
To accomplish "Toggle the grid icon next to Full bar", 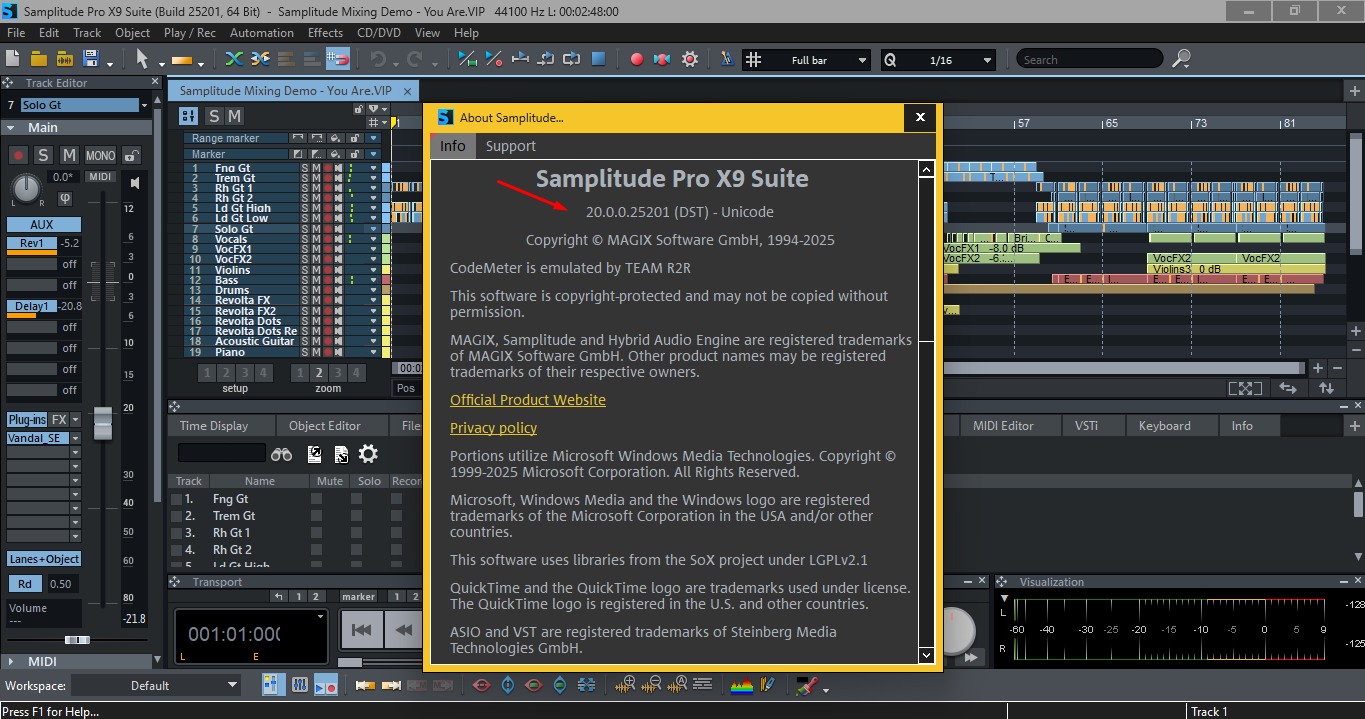I will point(754,60).
